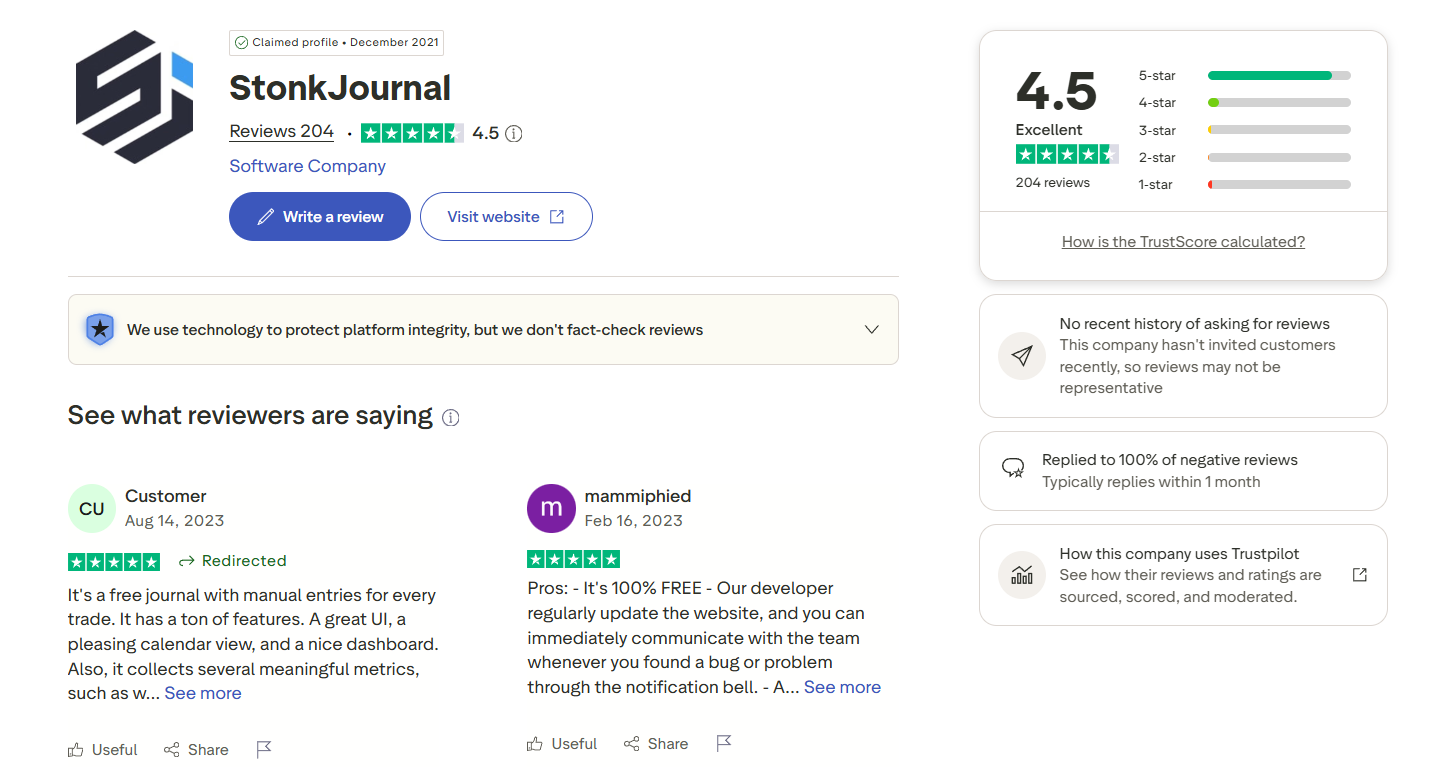
Task: Click How this company uses Trustpilot heading
Action: point(1179,554)
